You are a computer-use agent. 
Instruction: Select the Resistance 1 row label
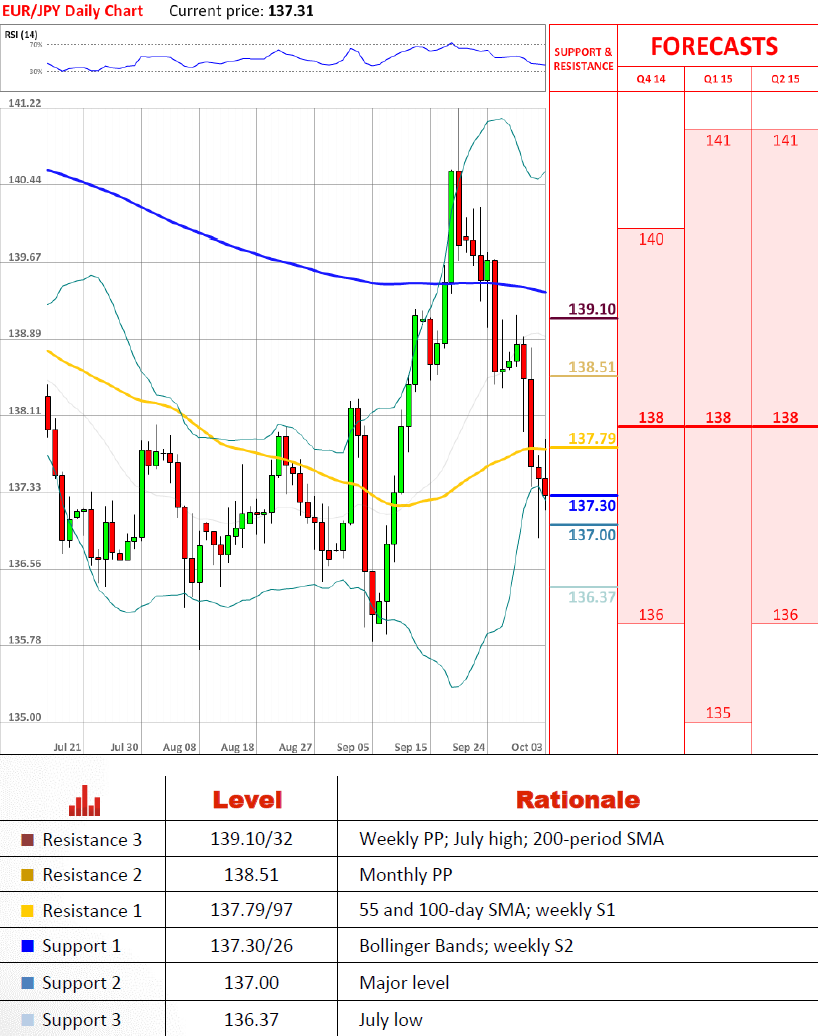(92, 910)
